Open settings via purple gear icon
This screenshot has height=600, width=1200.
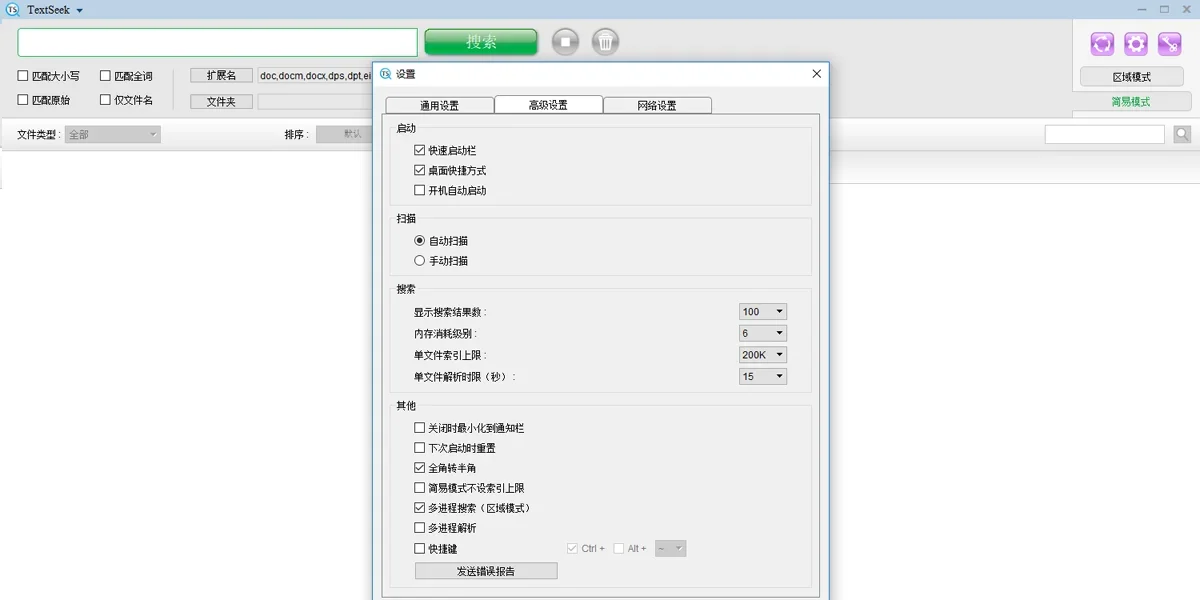[1136, 44]
